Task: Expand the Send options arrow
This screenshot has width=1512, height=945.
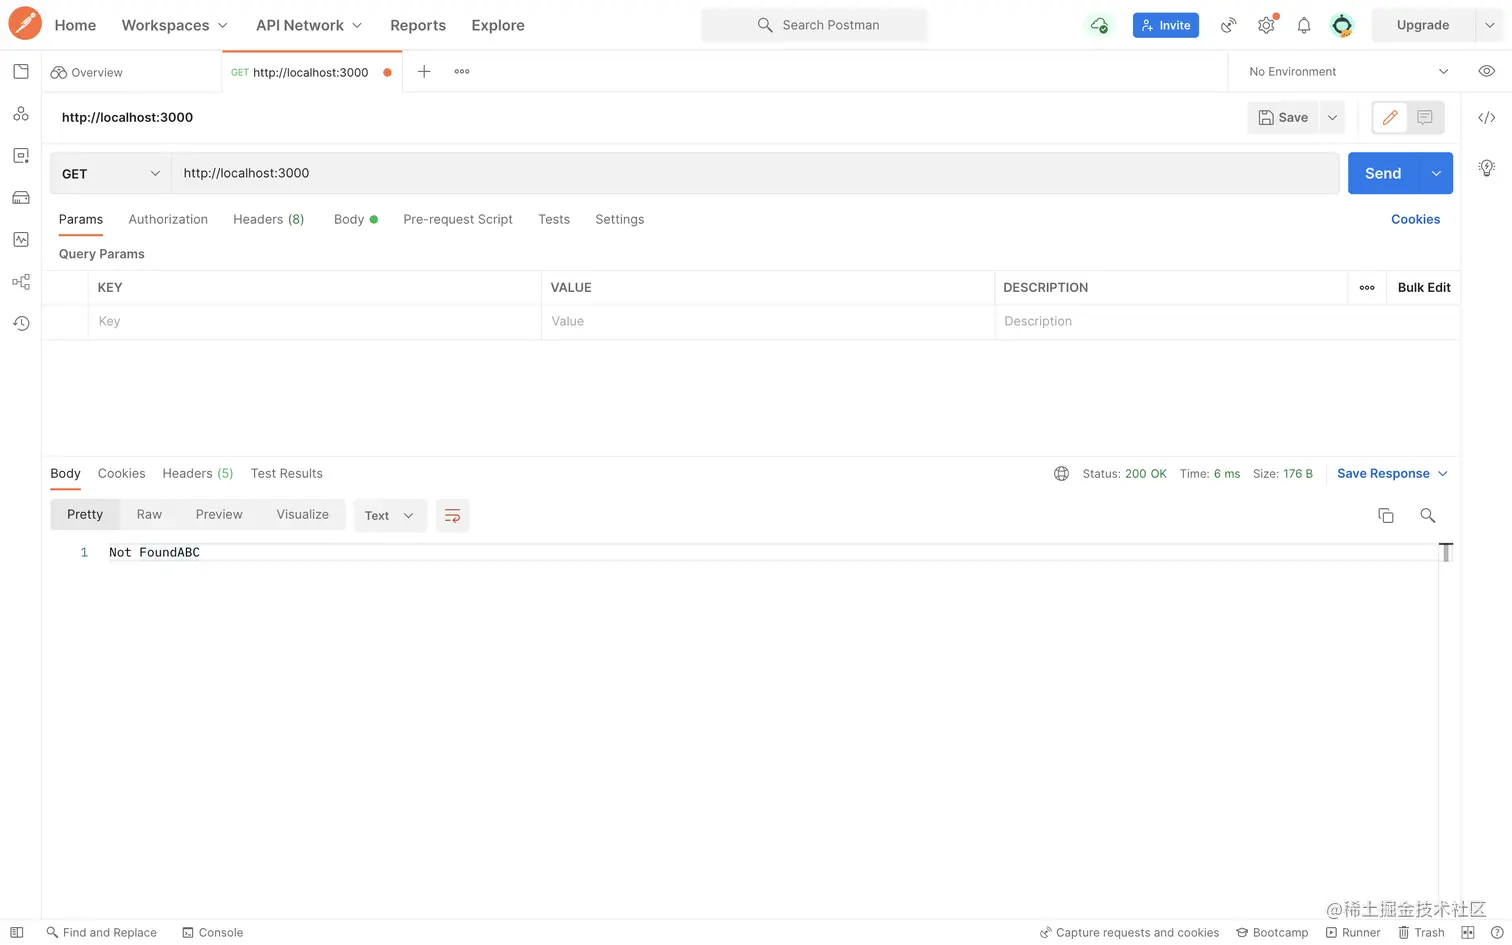Action: tap(1436, 173)
